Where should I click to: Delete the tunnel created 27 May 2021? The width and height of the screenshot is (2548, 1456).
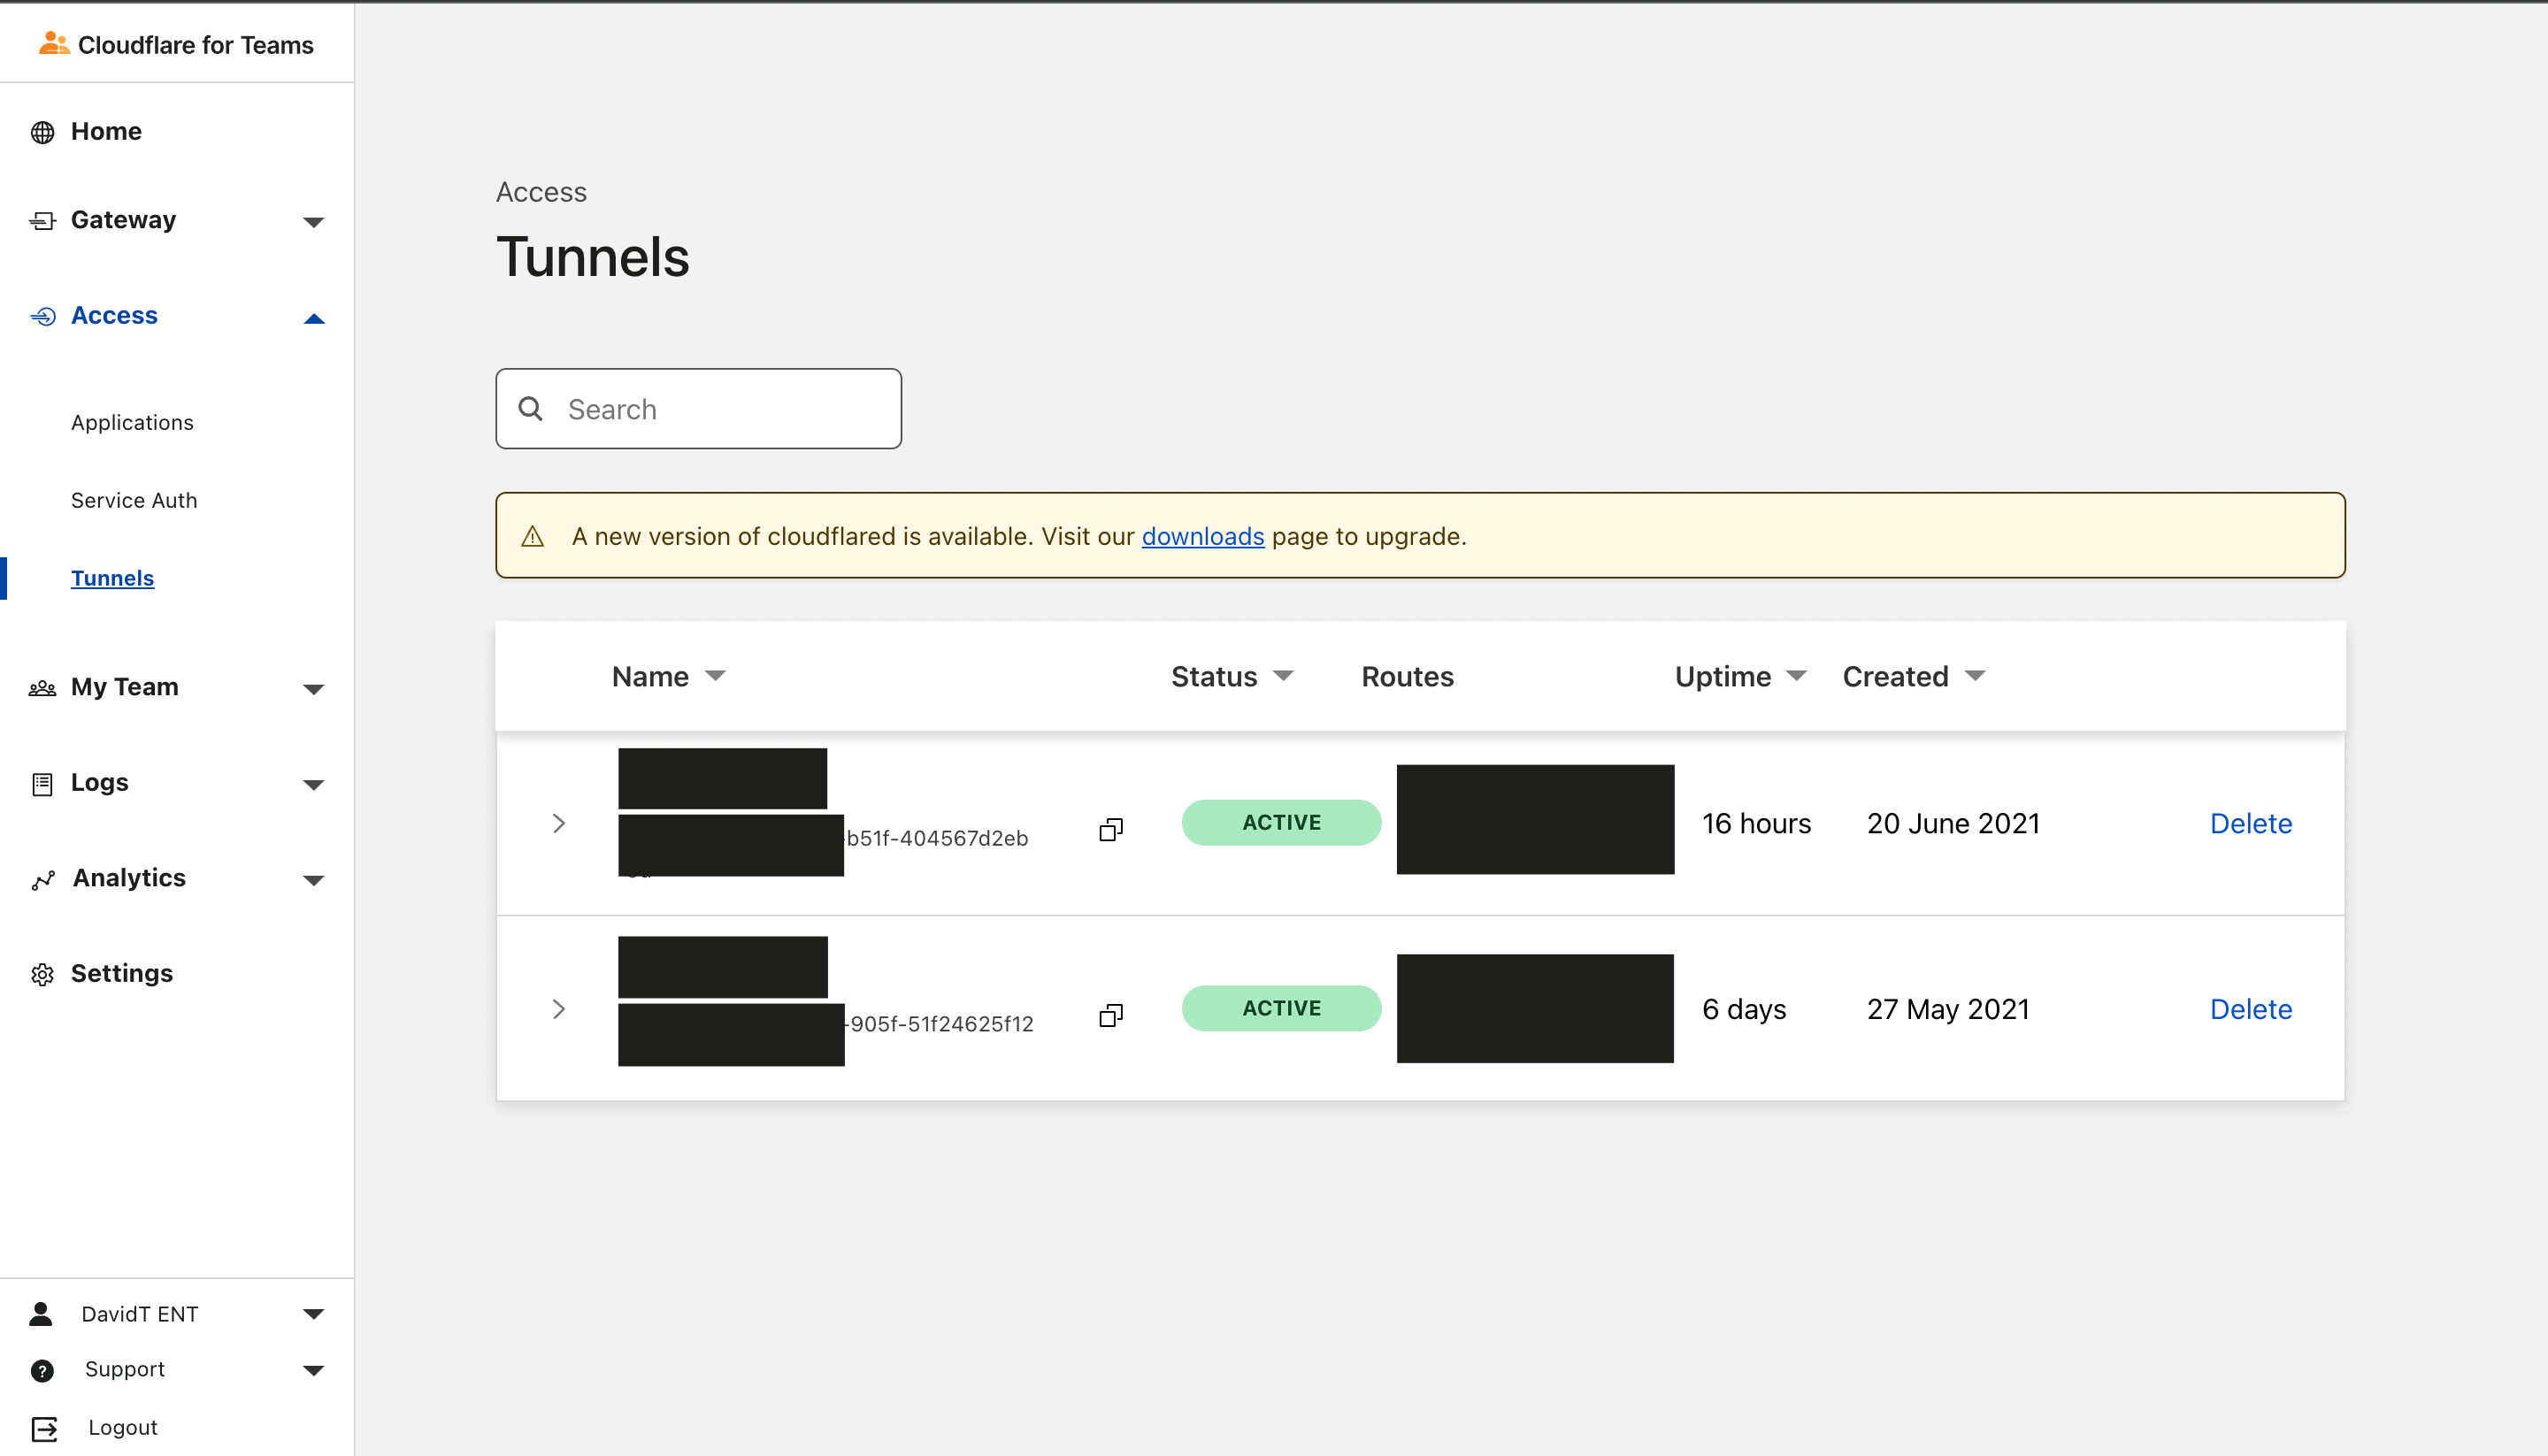[2251, 1008]
